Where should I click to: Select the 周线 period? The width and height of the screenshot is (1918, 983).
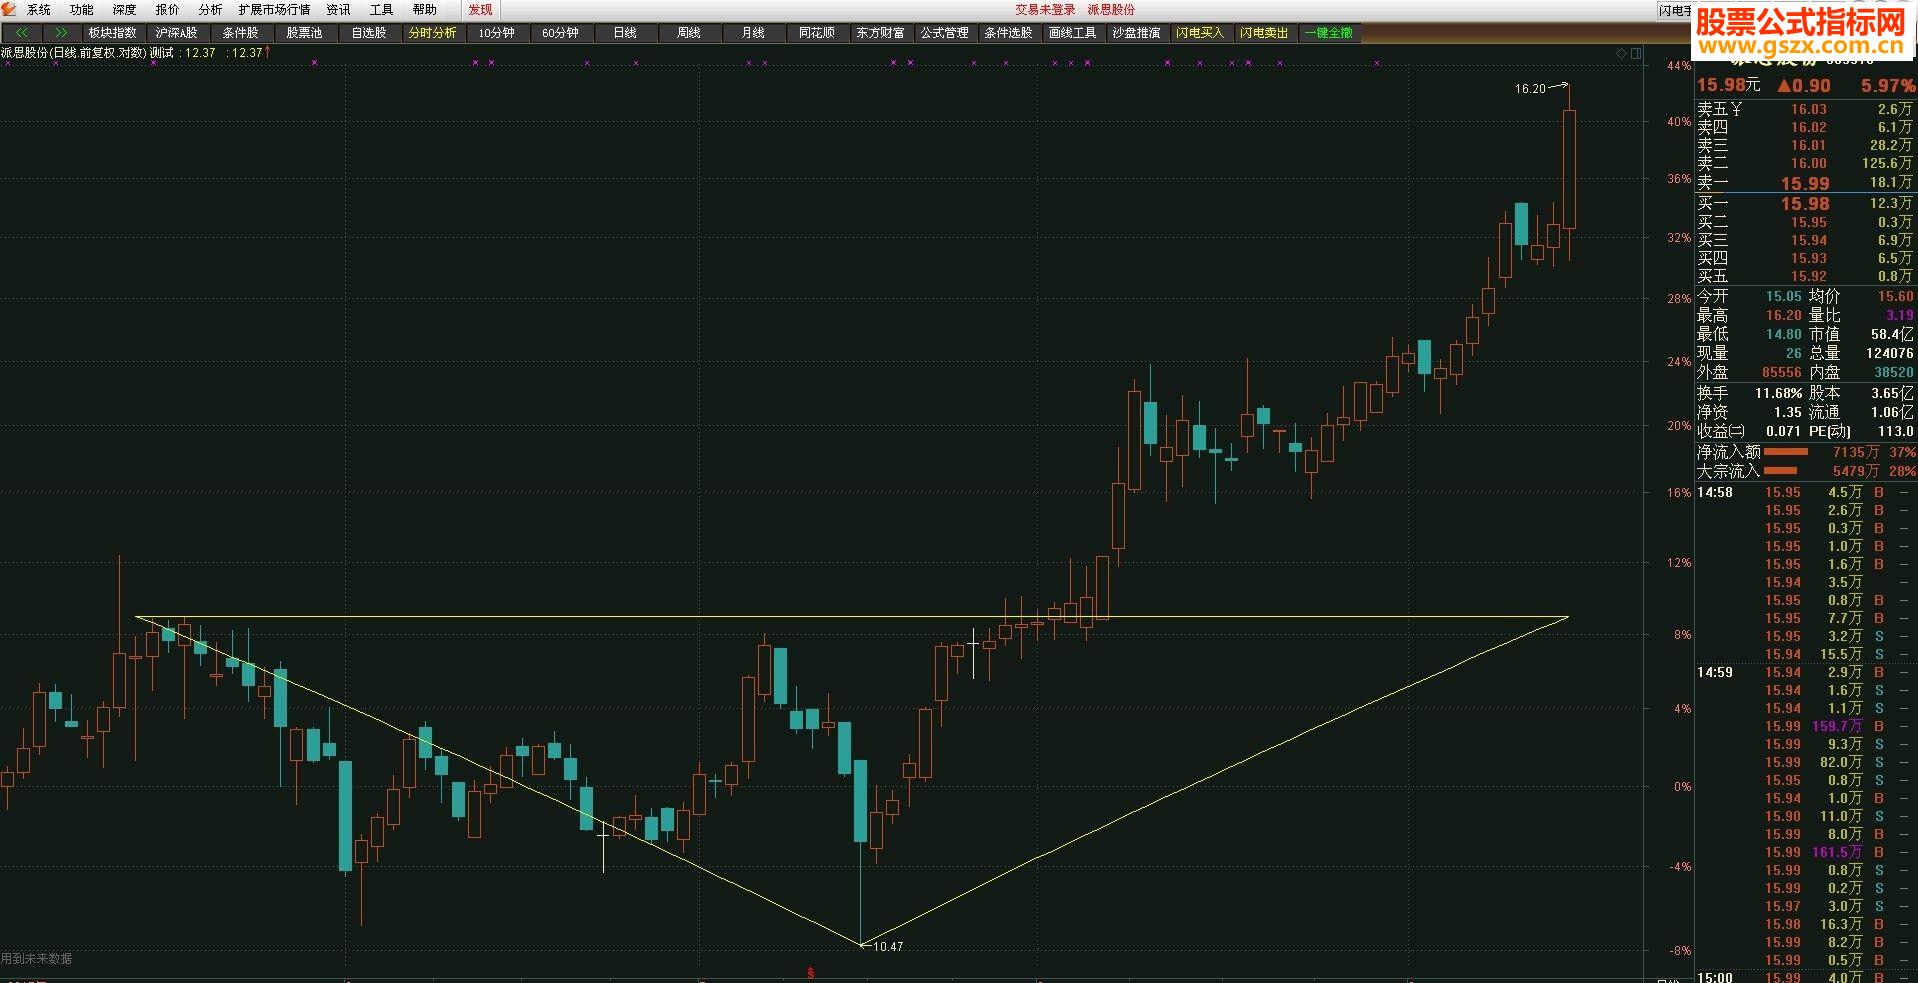point(689,33)
